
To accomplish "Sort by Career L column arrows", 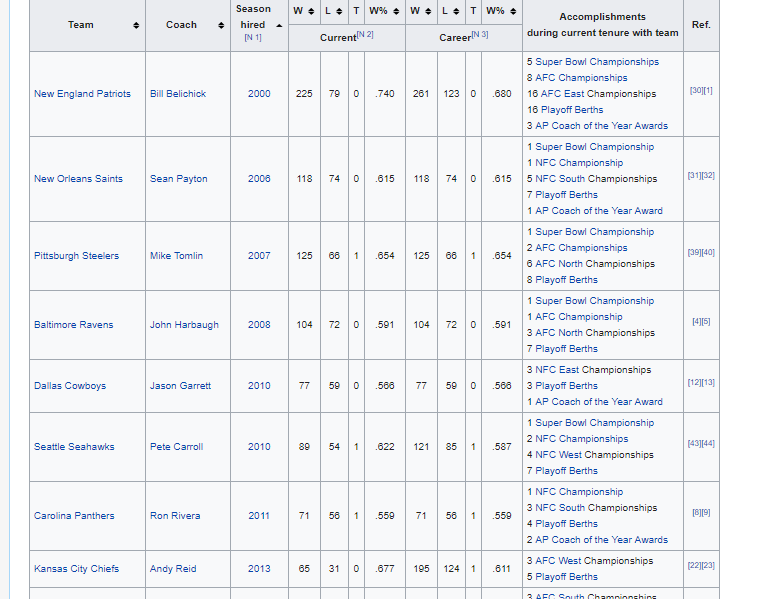I will coord(456,11).
